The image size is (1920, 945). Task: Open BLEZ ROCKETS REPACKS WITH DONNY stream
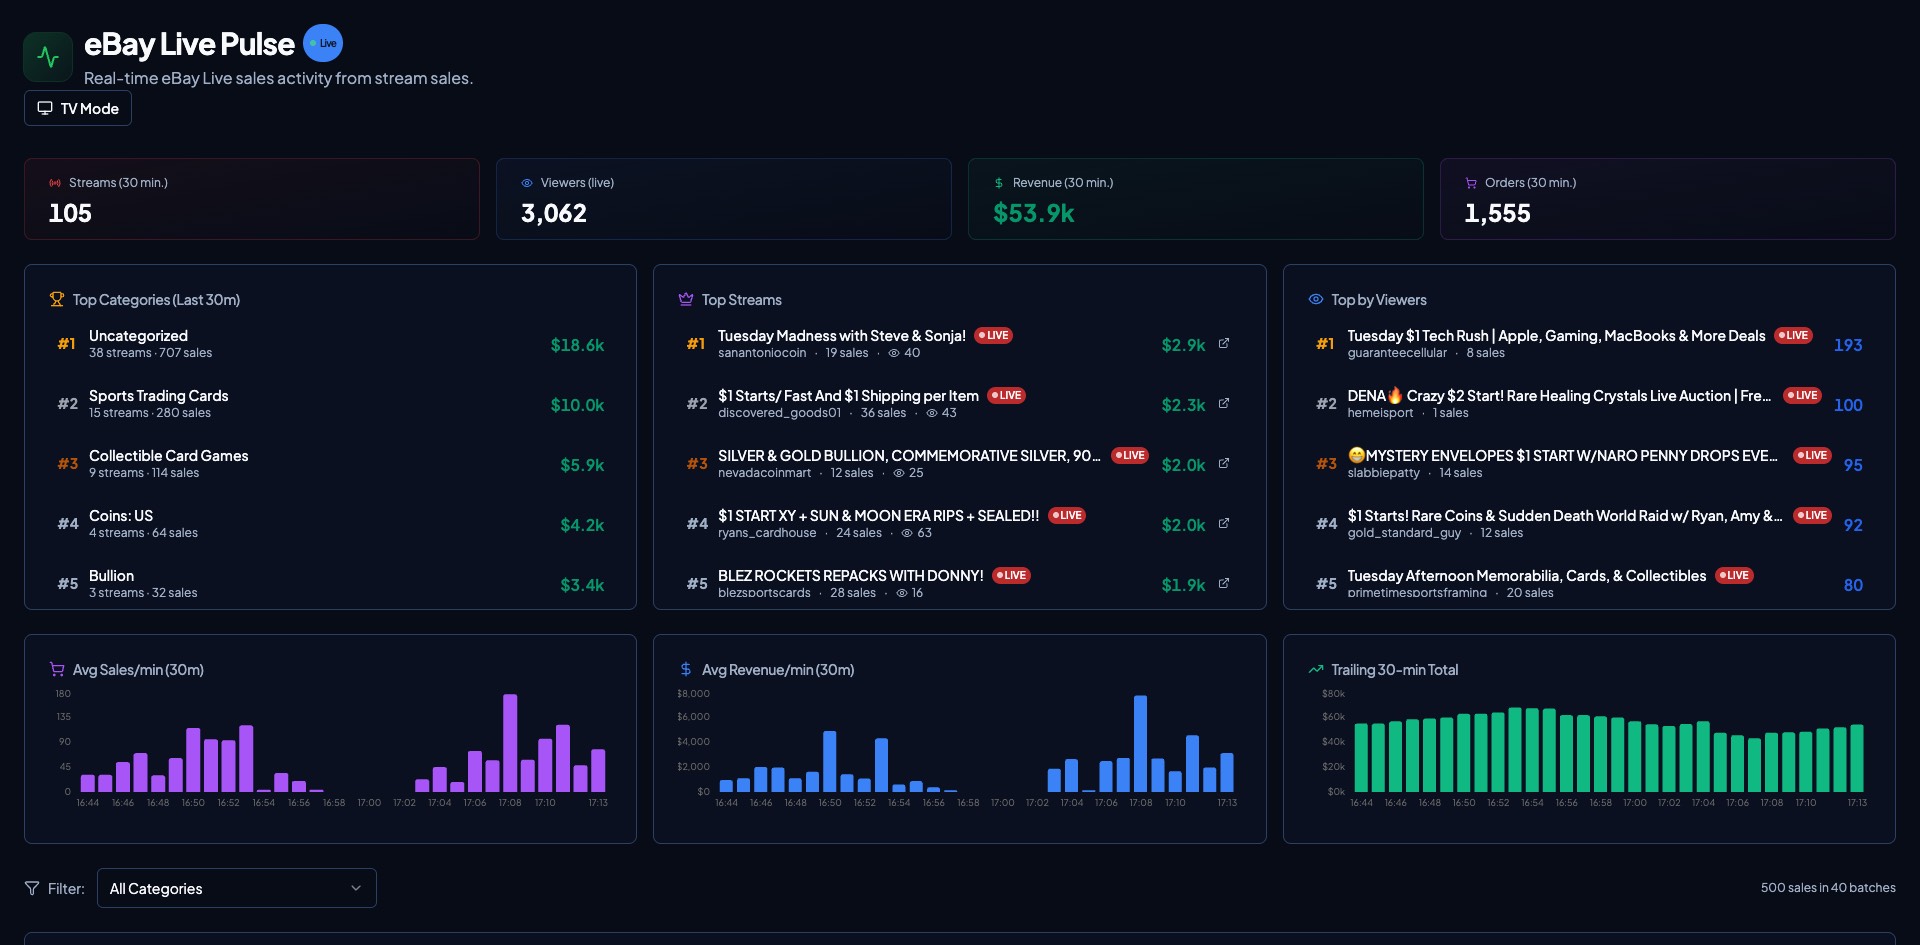click(x=850, y=576)
